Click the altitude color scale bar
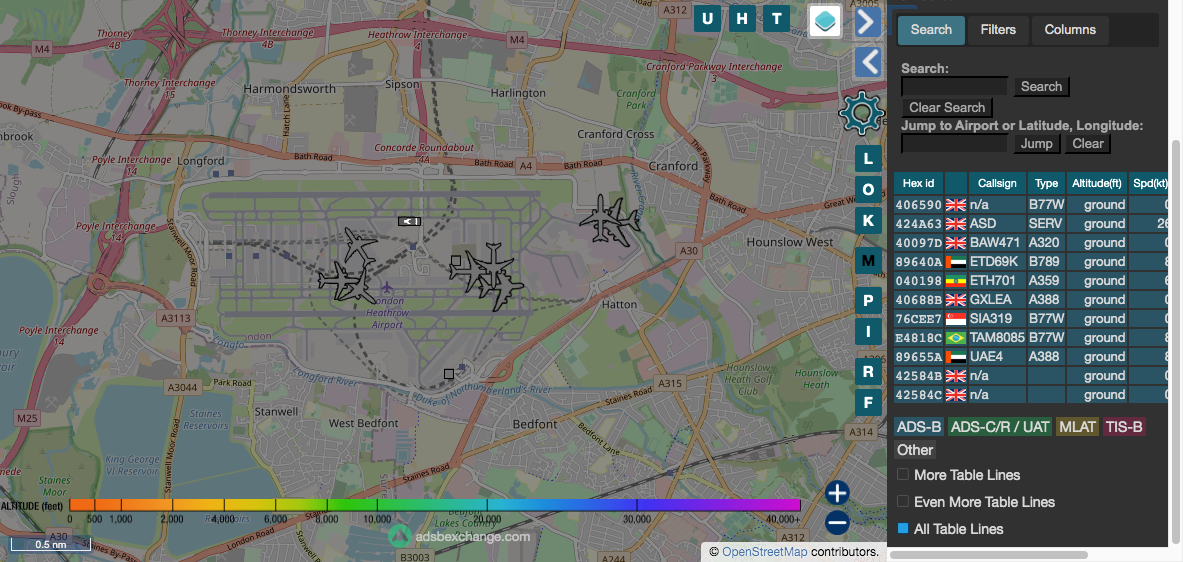The image size is (1183, 562). click(x=435, y=505)
